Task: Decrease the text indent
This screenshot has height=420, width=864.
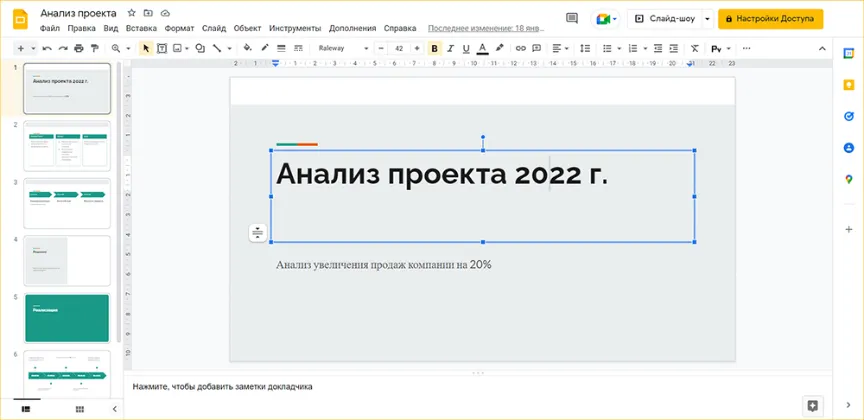Action: 658,49
